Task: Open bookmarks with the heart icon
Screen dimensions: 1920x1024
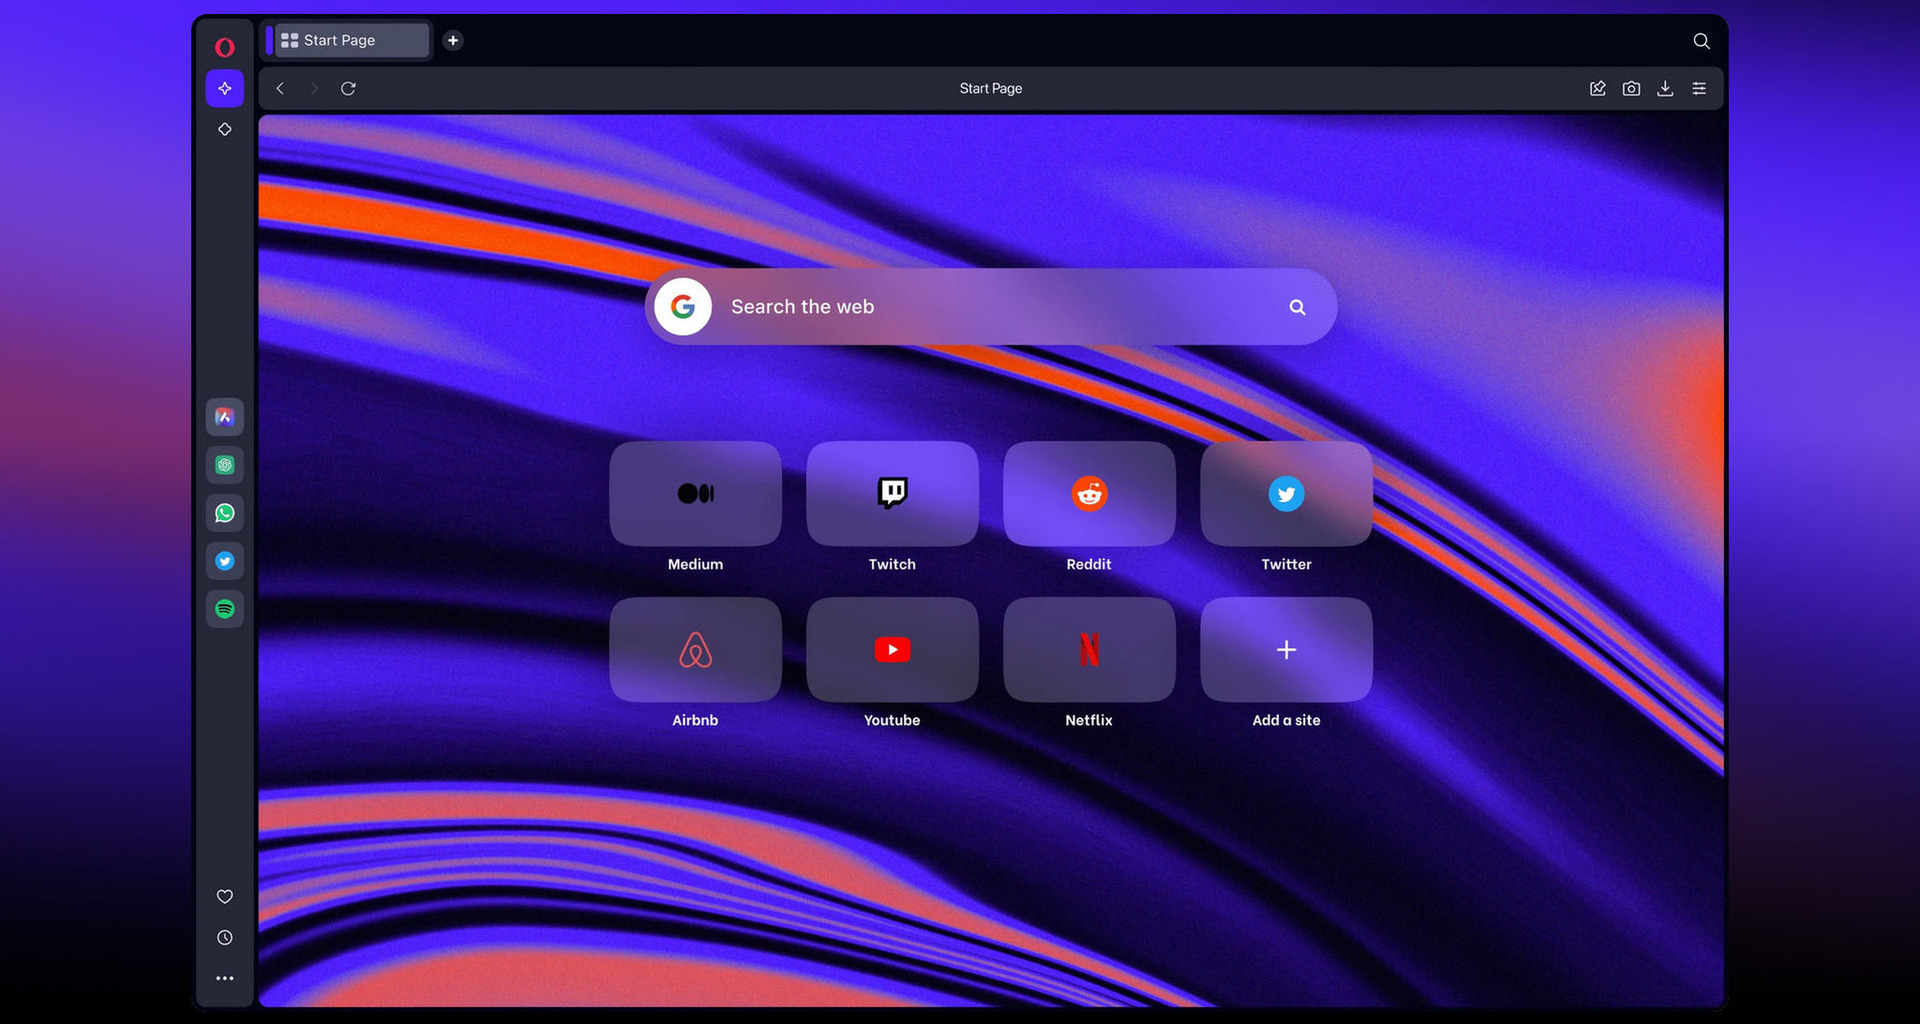Action: pyautogui.click(x=224, y=897)
